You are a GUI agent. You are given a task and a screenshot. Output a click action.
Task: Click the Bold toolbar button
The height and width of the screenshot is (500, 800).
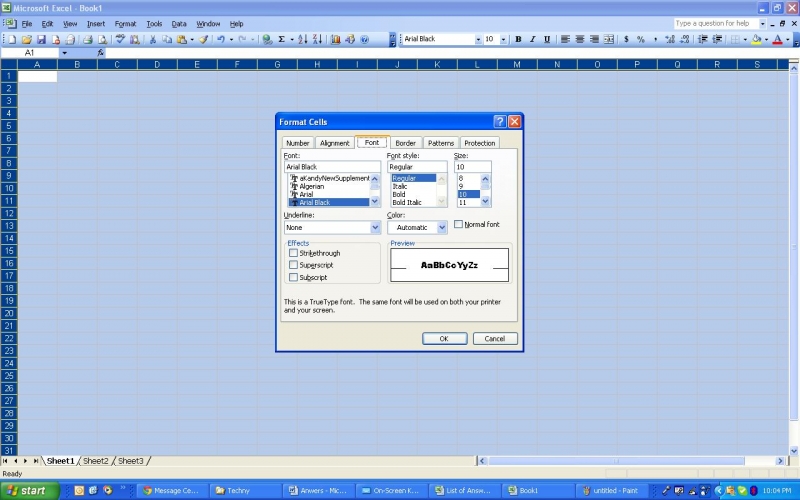tap(518, 39)
